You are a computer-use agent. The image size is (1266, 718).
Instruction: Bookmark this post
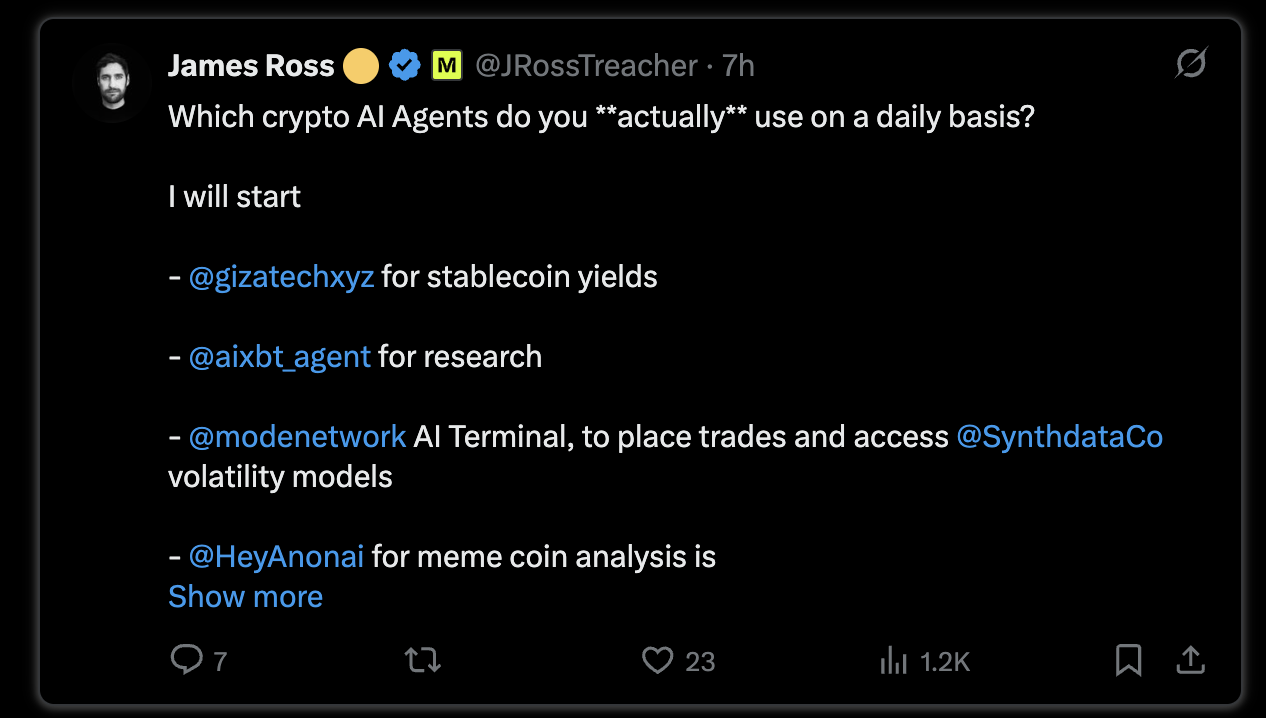[x=1129, y=660]
